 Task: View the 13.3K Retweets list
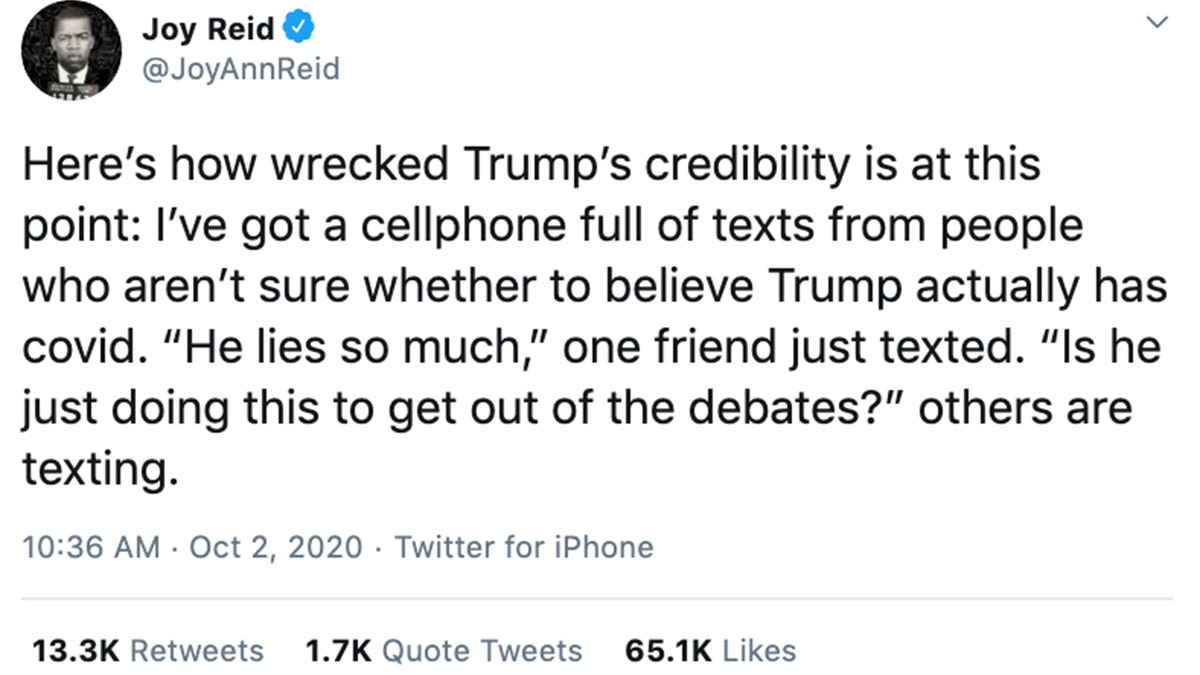[148, 651]
